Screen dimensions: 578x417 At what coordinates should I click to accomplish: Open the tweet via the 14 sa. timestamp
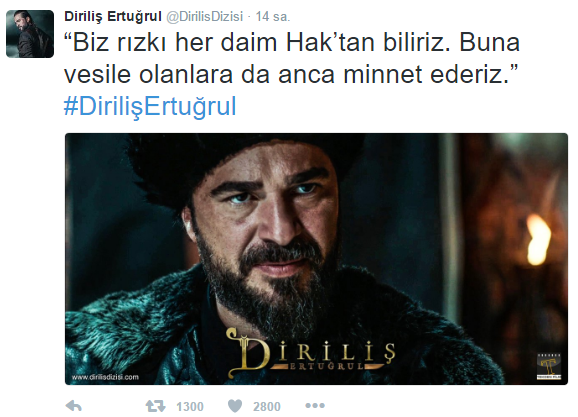click(273, 17)
